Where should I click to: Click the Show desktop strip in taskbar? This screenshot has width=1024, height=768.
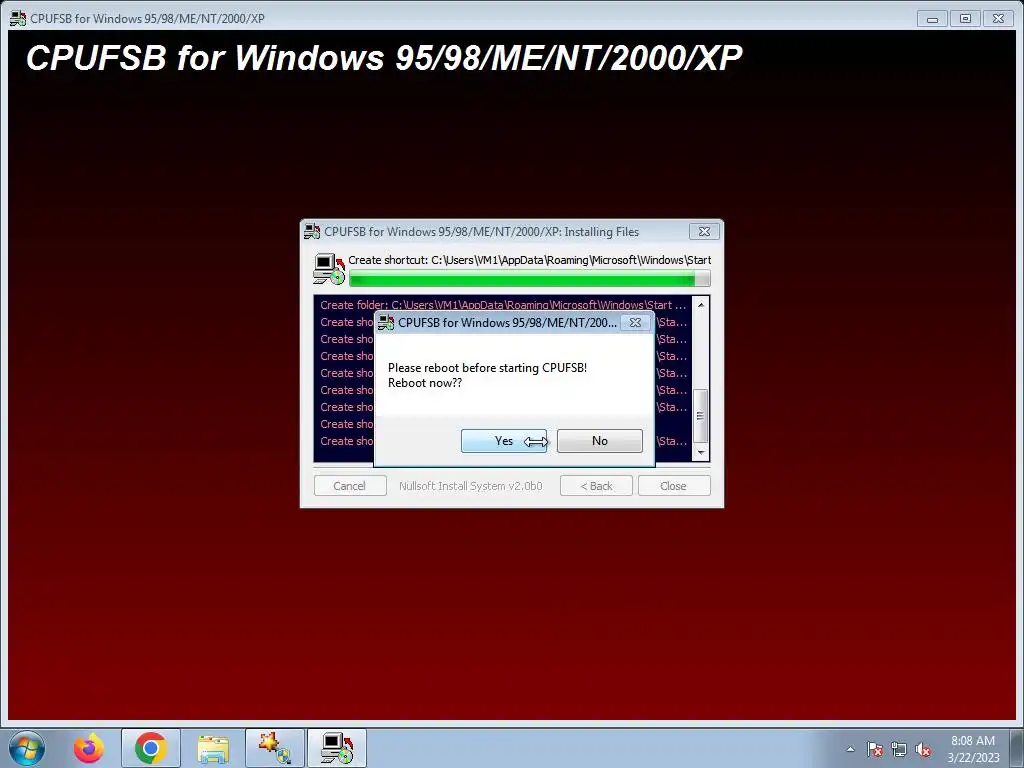pos(1017,748)
